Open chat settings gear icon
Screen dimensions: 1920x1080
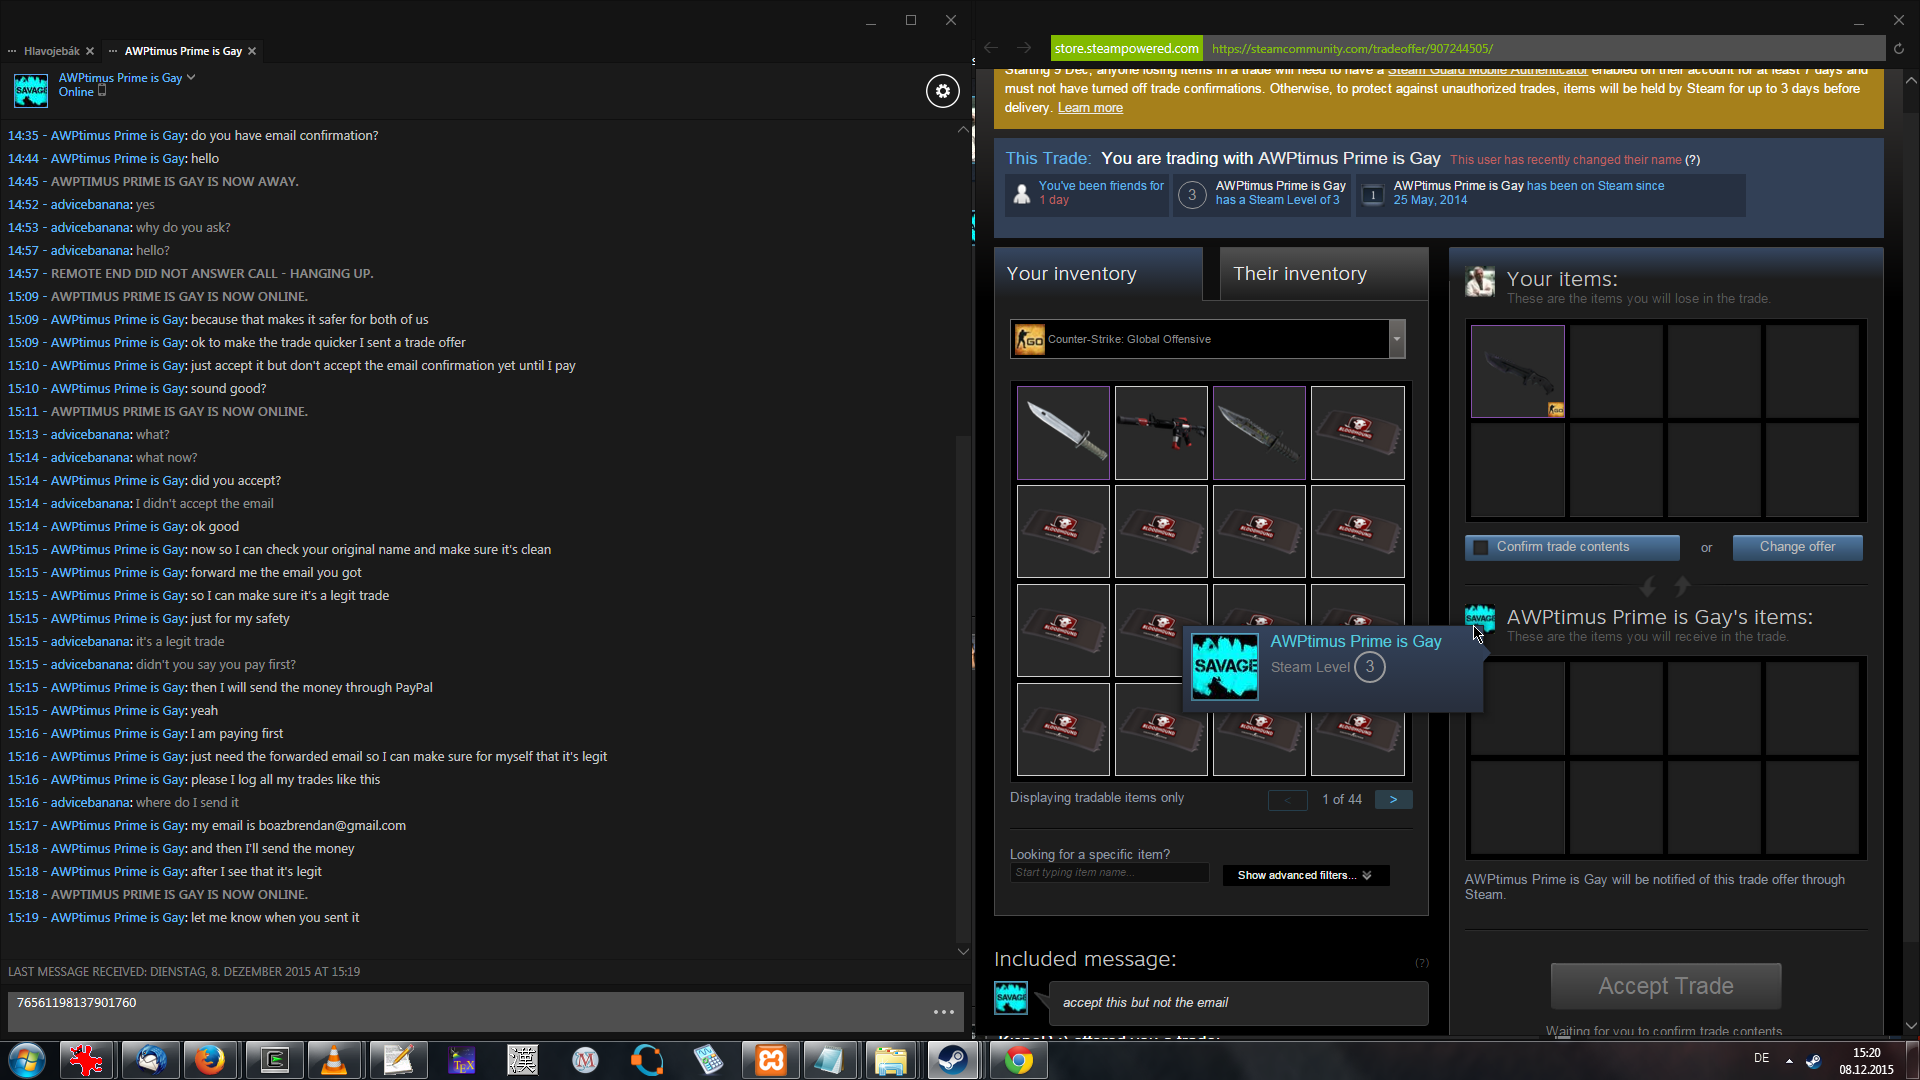(x=942, y=91)
